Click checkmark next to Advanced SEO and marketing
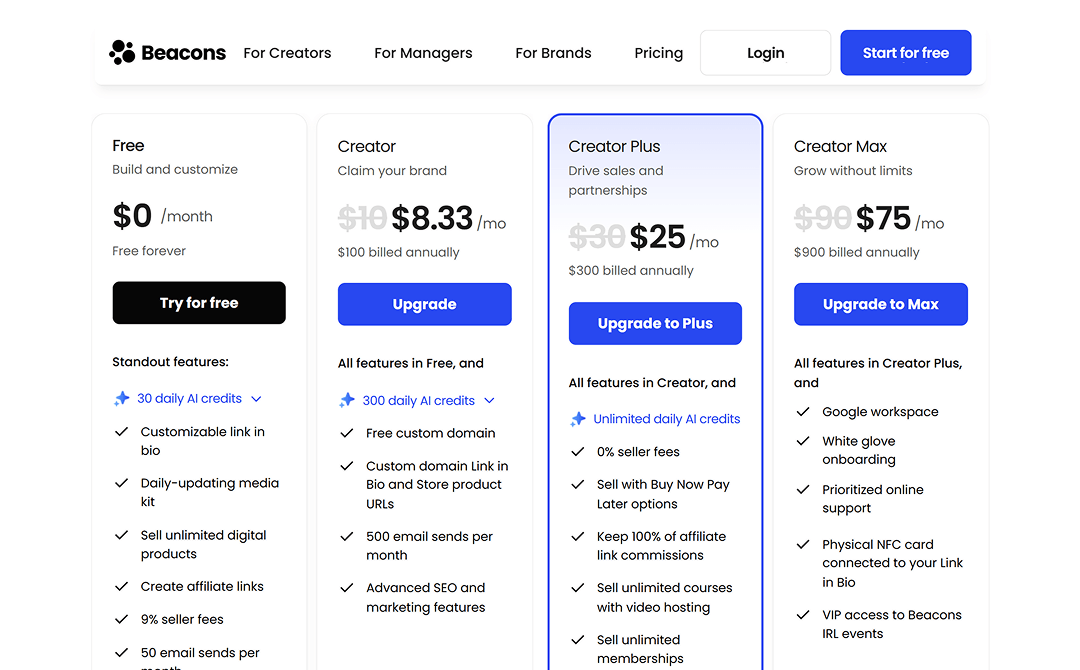The height and width of the screenshot is (670, 1080). point(347,588)
